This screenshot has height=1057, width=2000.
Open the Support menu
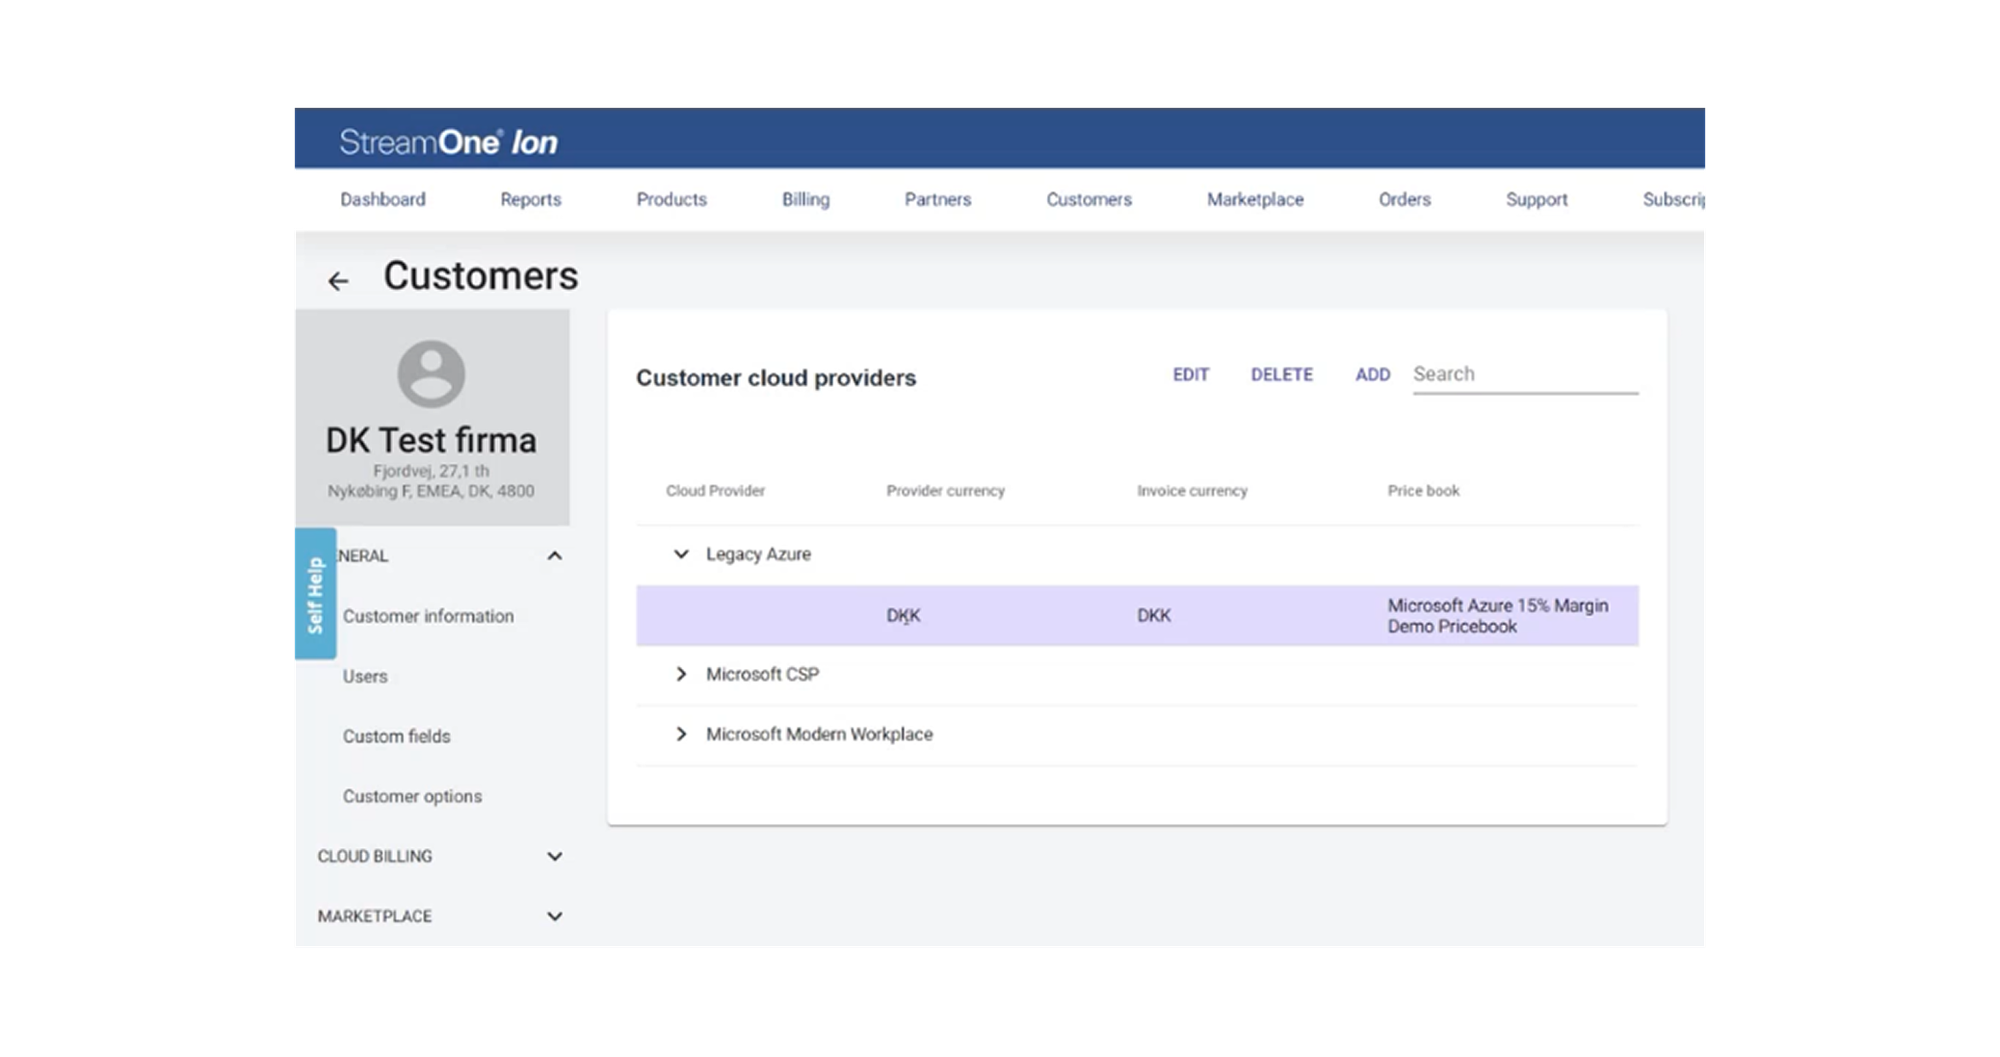point(1537,199)
